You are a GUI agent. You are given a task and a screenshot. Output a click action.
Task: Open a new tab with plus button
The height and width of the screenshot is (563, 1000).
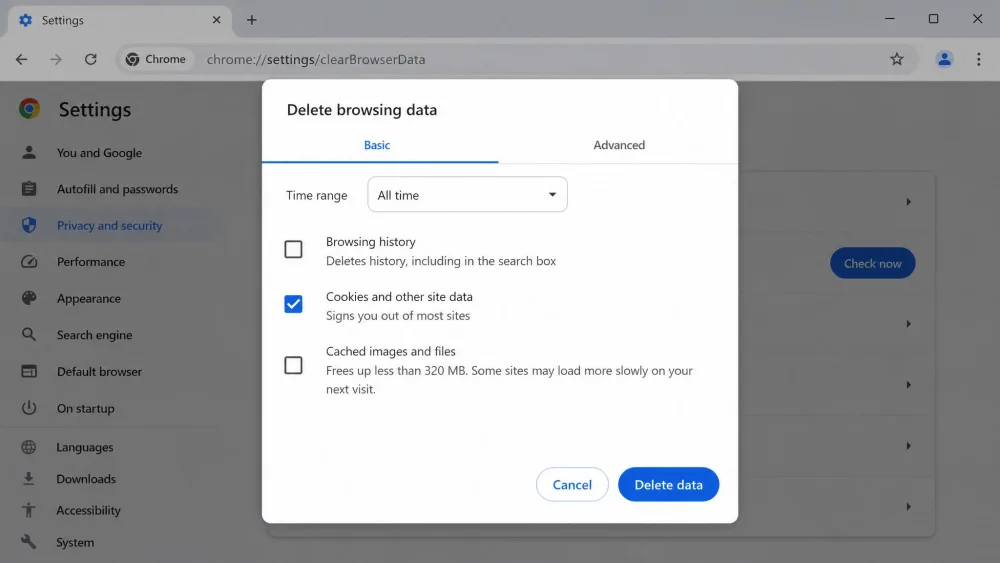(x=251, y=20)
